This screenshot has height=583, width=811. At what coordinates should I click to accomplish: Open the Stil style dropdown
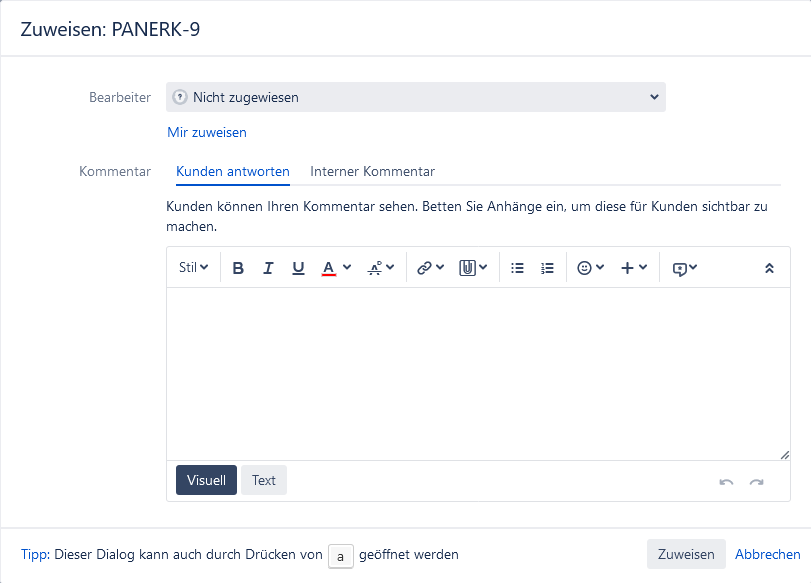tap(193, 268)
